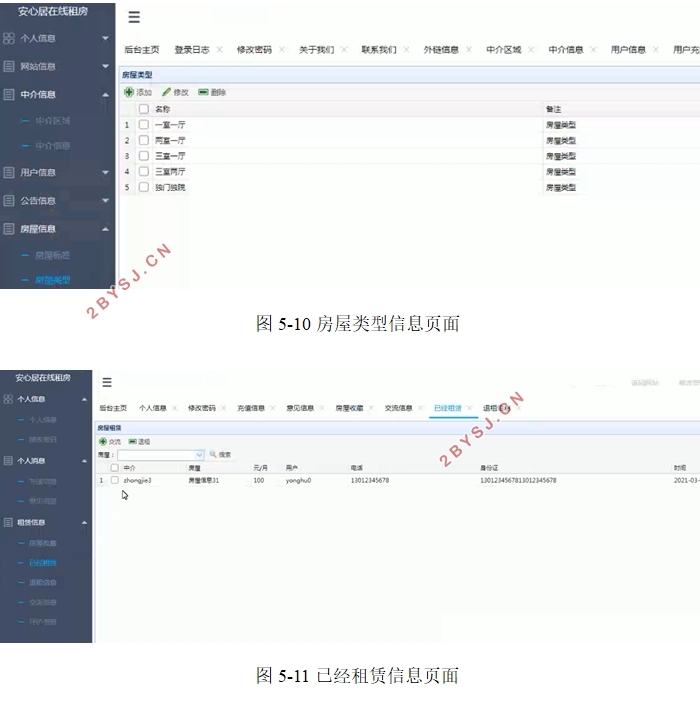Click the 备注 column header
The height and width of the screenshot is (728, 700).
(x=553, y=109)
